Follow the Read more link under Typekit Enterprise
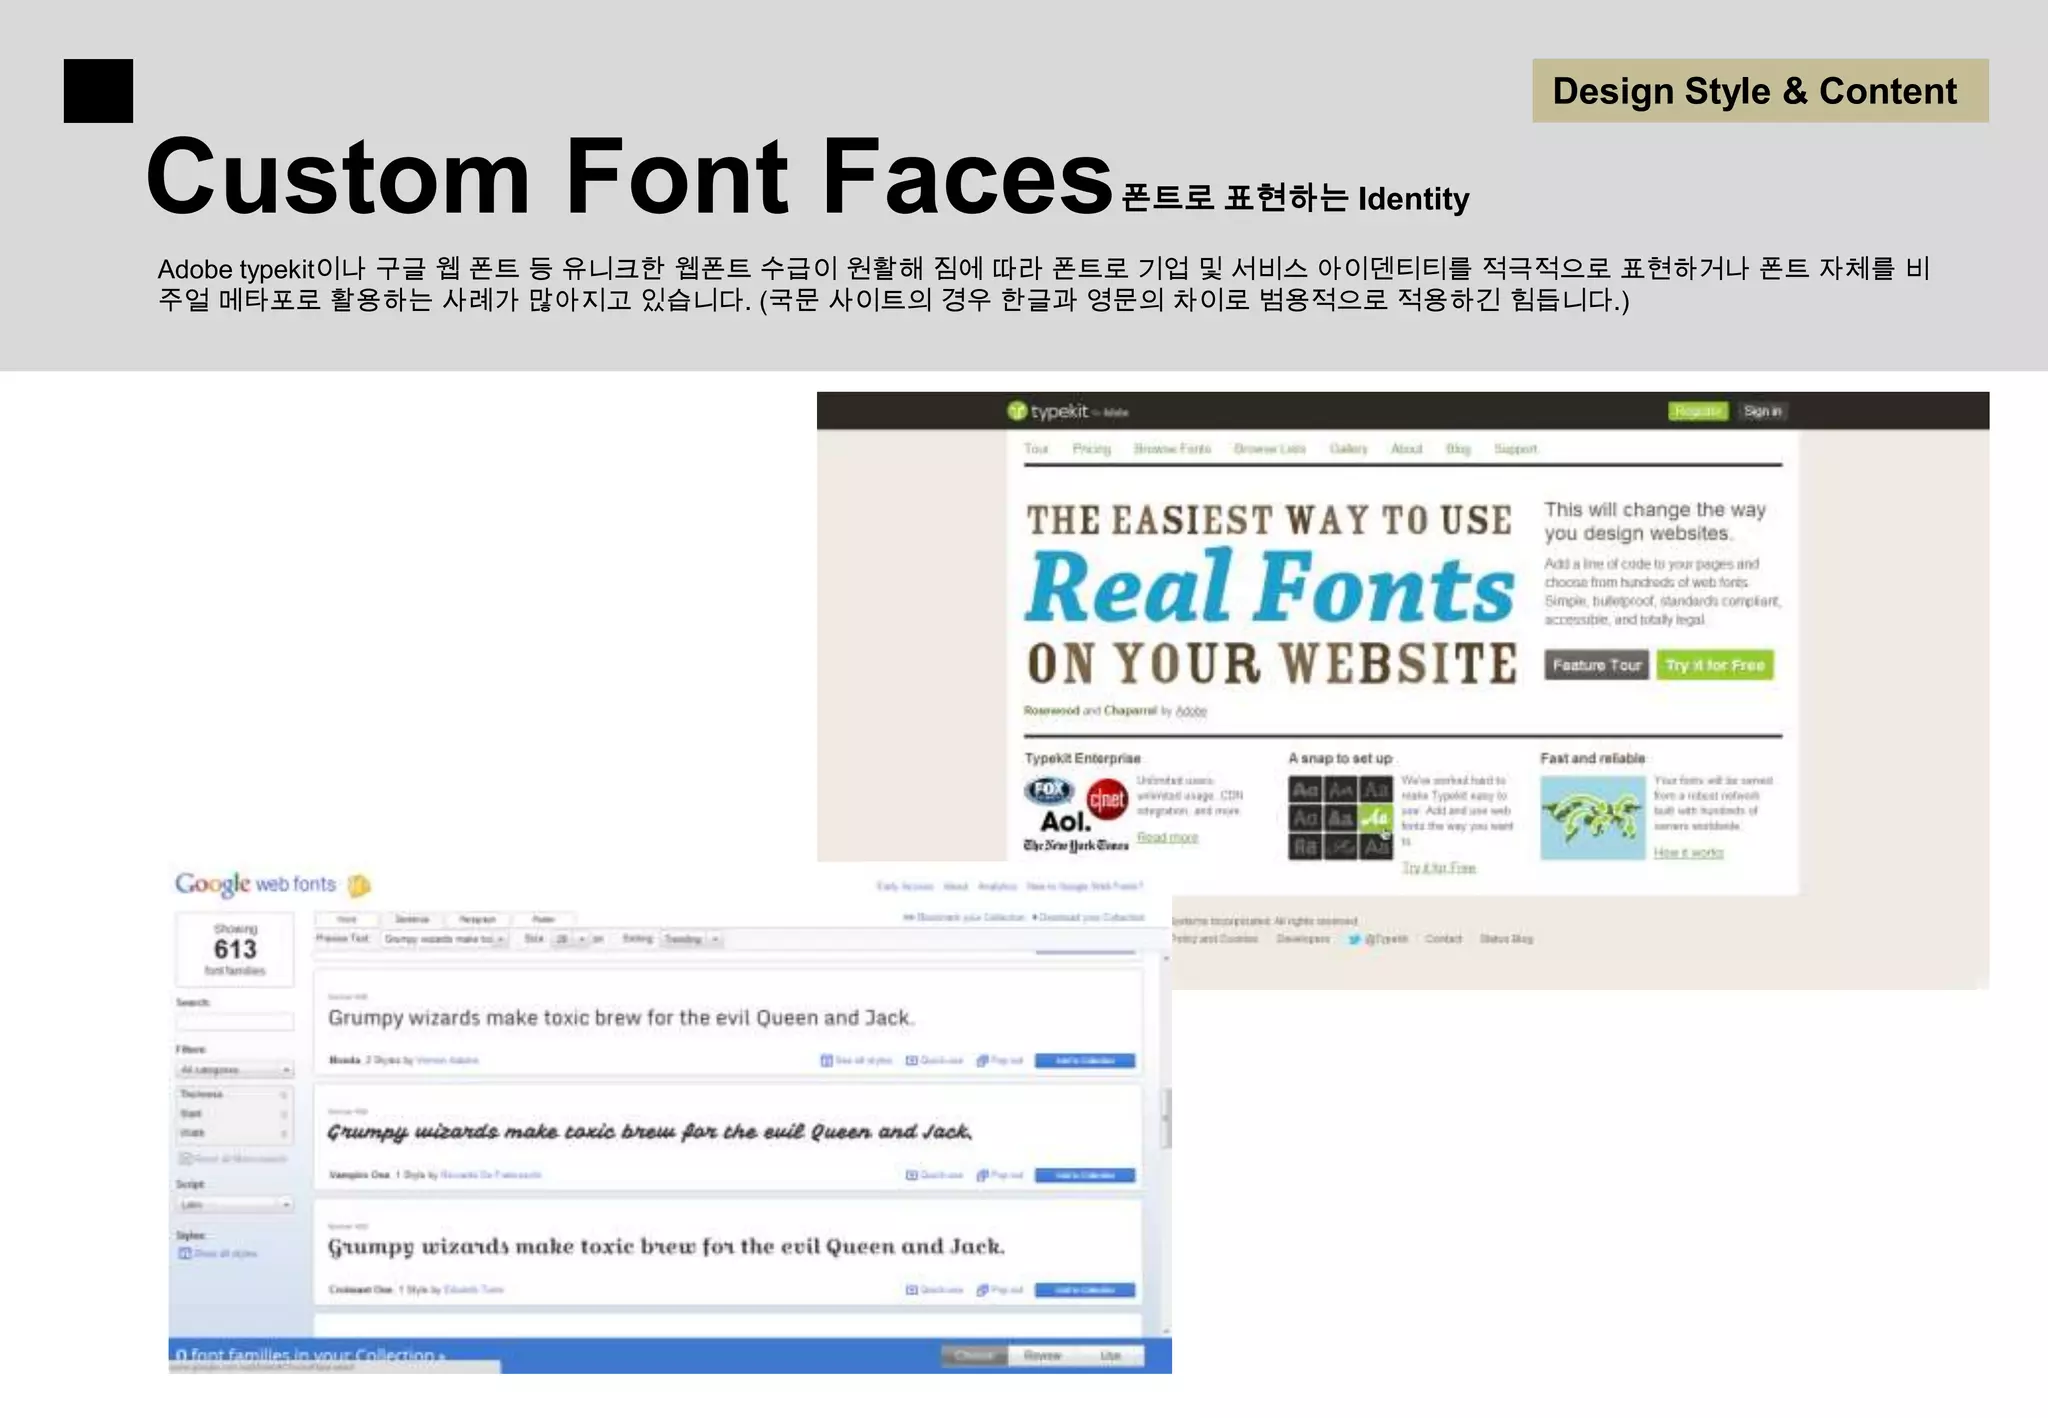2048x1418 pixels. point(1167,838)
